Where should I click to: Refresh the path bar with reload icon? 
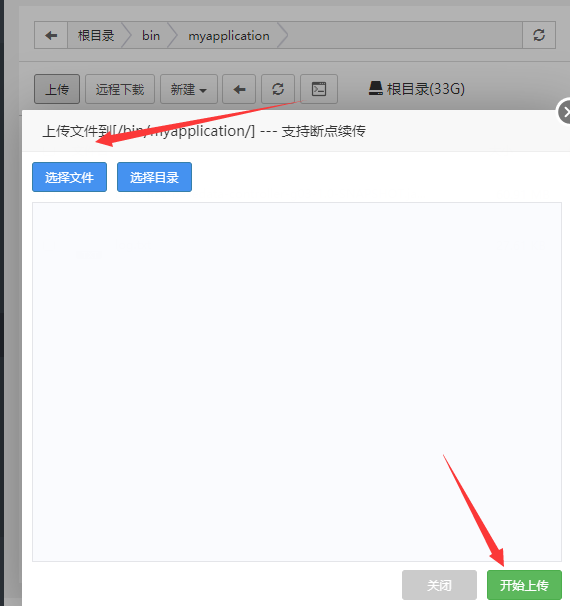click(x=539, y=35)
